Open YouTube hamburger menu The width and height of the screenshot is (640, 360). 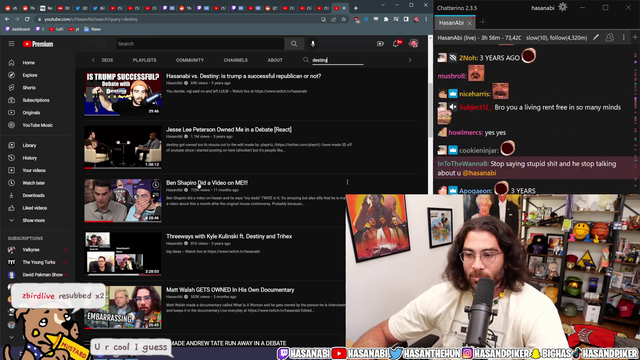click(11, 44)
